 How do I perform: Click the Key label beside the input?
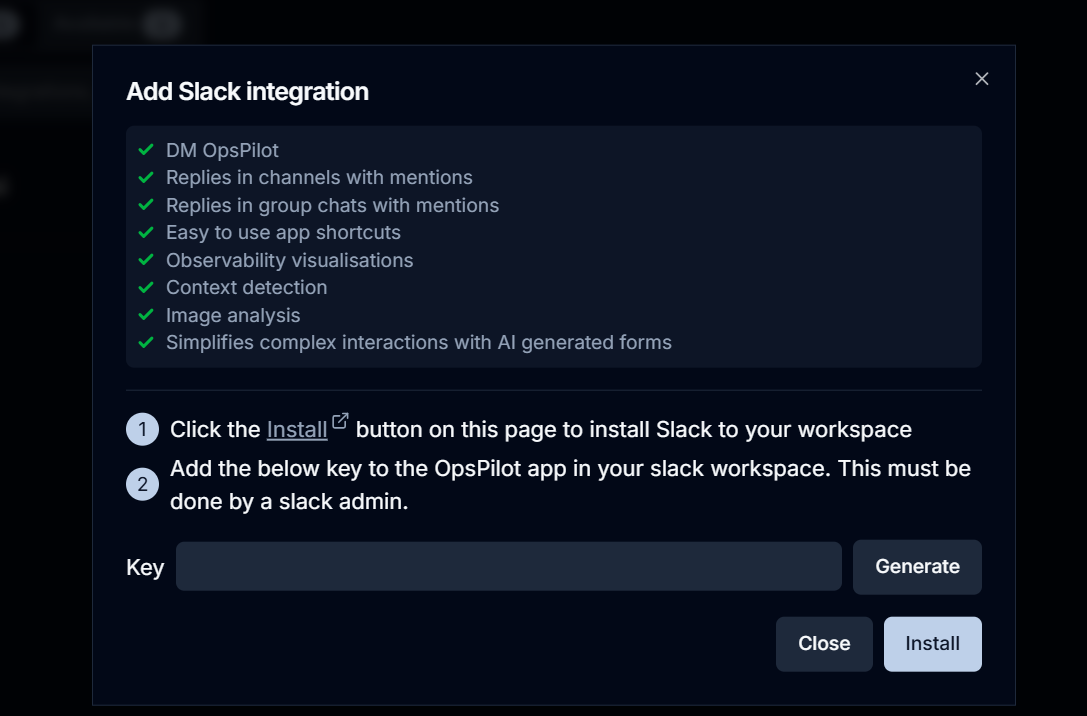(x=145, y=568)
